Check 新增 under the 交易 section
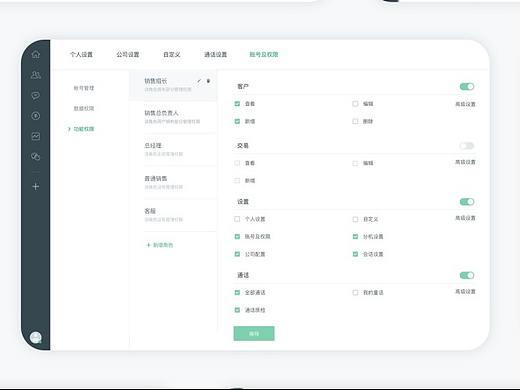520x390 pixels. coord(237,180)
